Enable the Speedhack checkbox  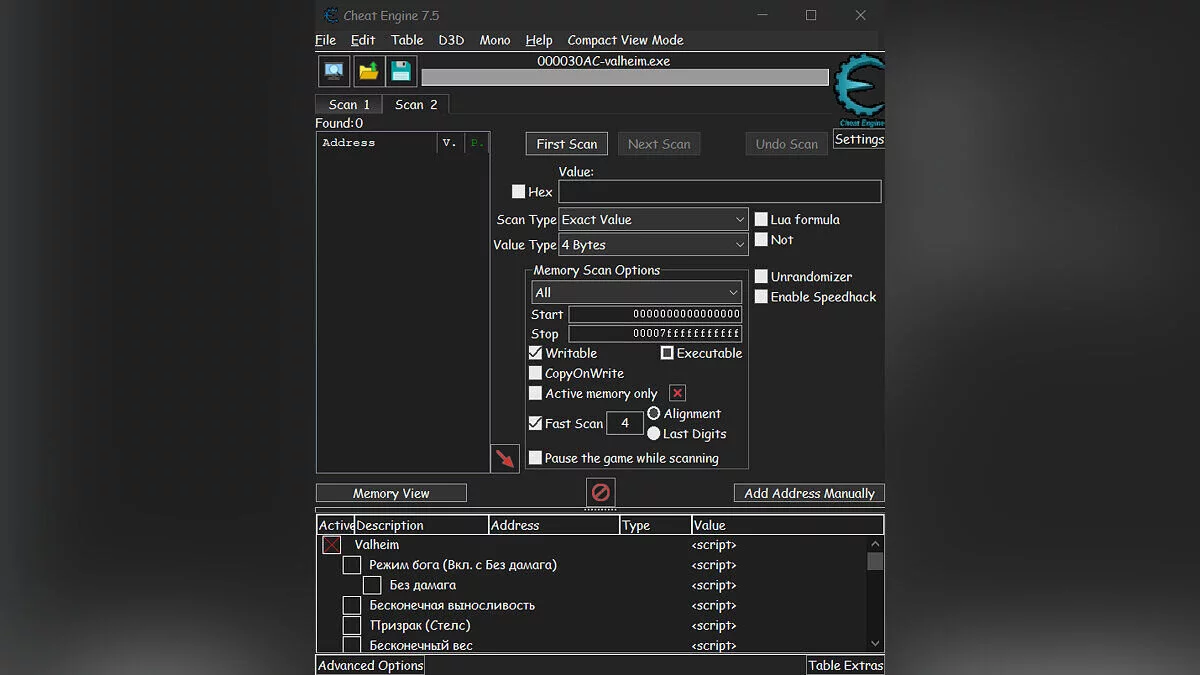pyautogui.click(x=762, y=297)
